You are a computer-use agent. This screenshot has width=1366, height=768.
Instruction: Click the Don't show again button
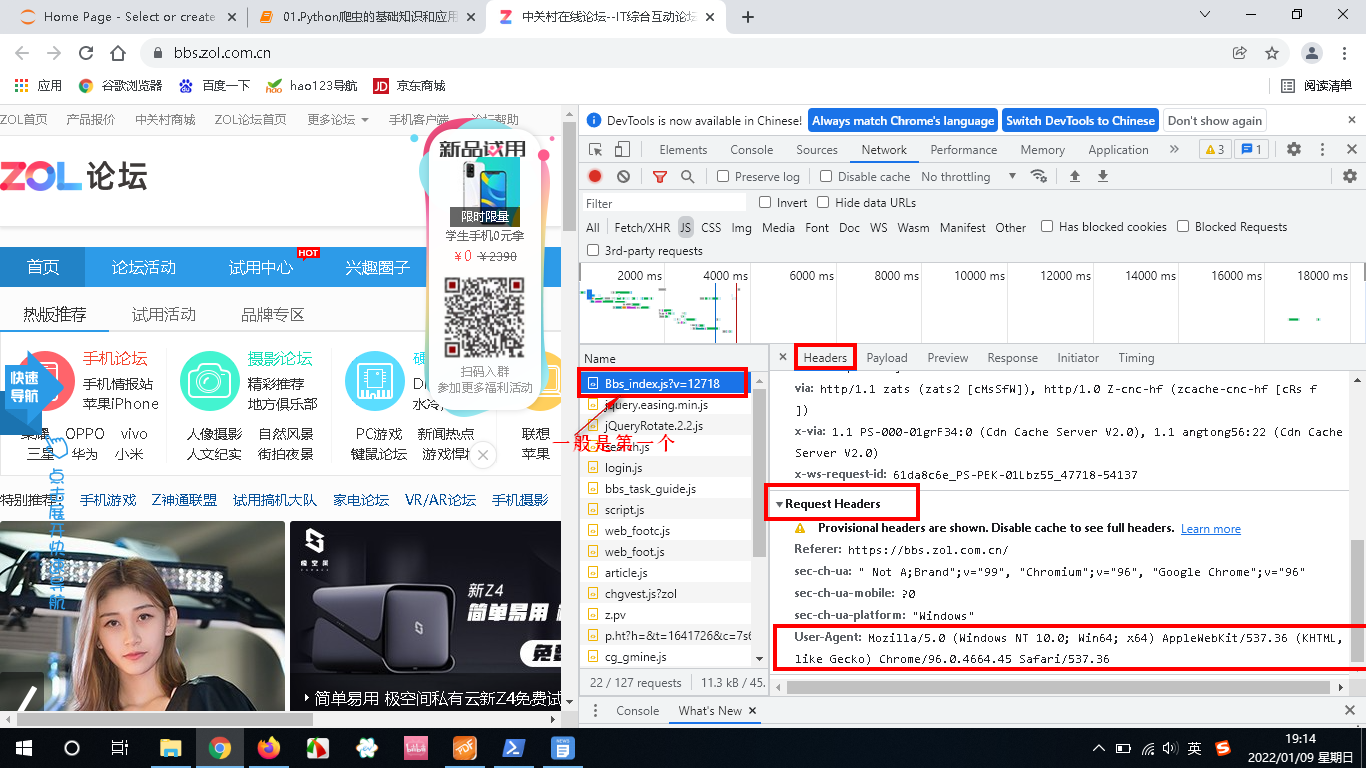[x=1215, y=120]
